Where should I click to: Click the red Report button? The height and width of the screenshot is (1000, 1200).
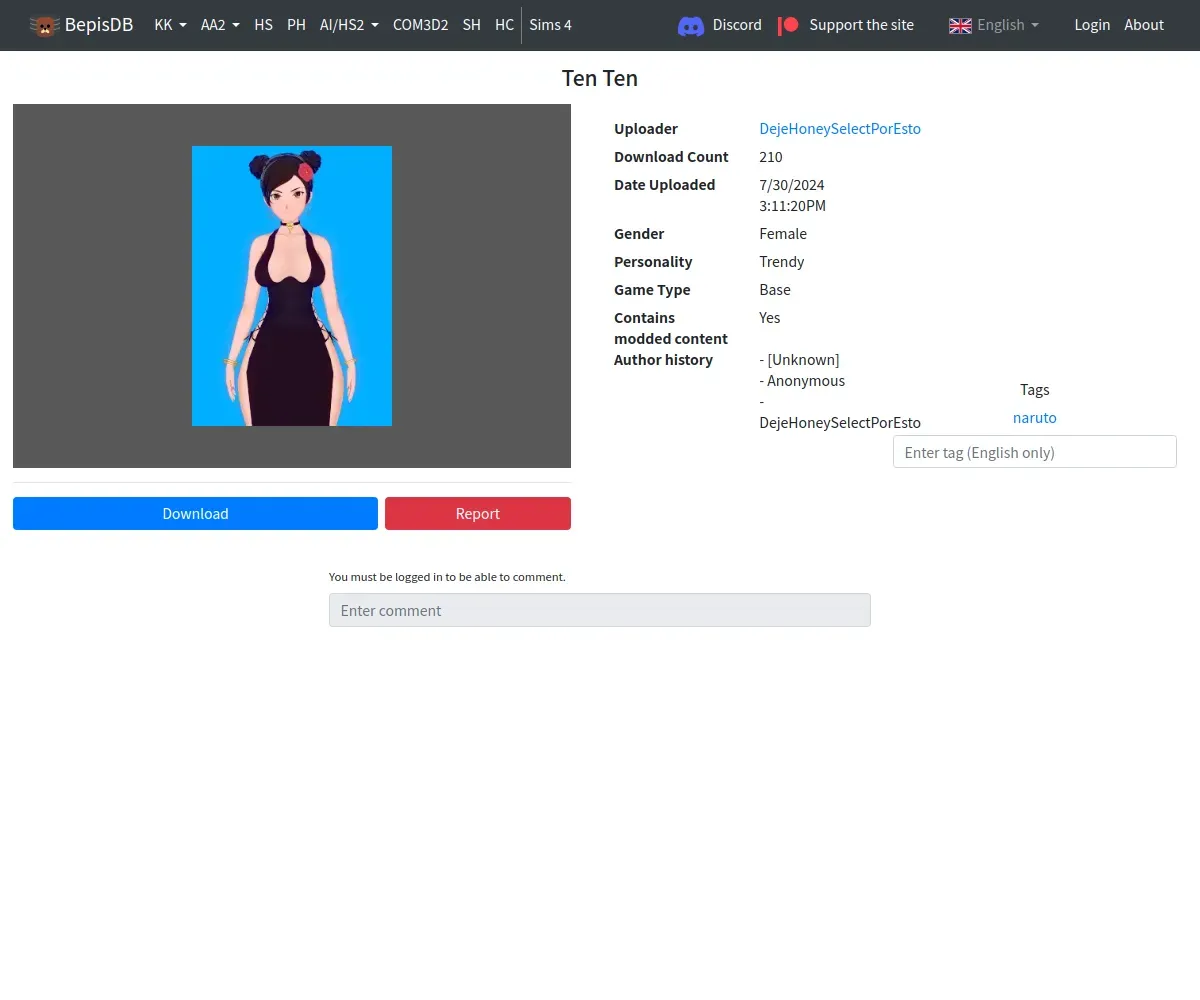coord(478,514)
